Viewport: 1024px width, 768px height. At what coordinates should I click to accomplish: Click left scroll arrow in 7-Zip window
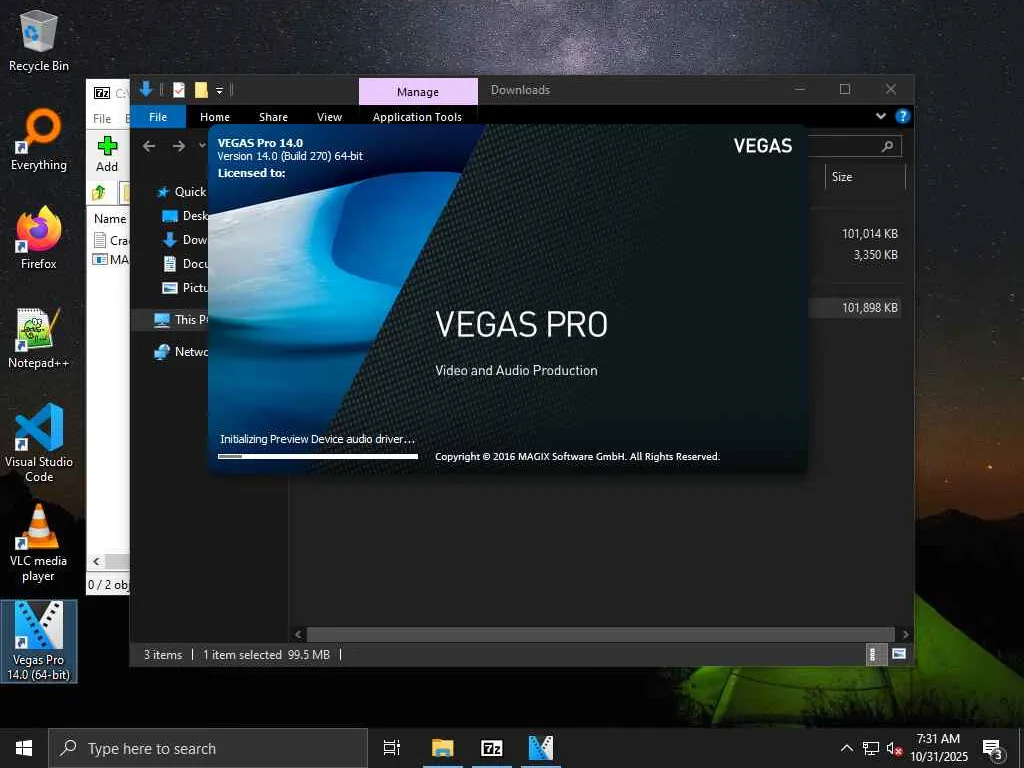coord(97,561)
